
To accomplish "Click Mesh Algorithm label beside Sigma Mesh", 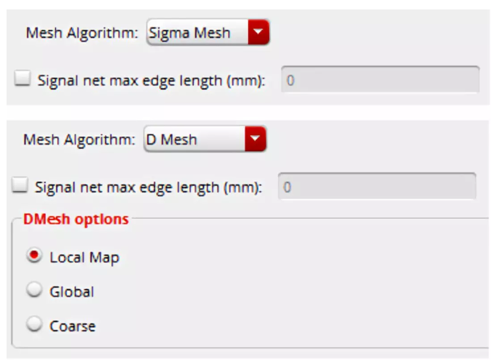I will pos(82,33).
